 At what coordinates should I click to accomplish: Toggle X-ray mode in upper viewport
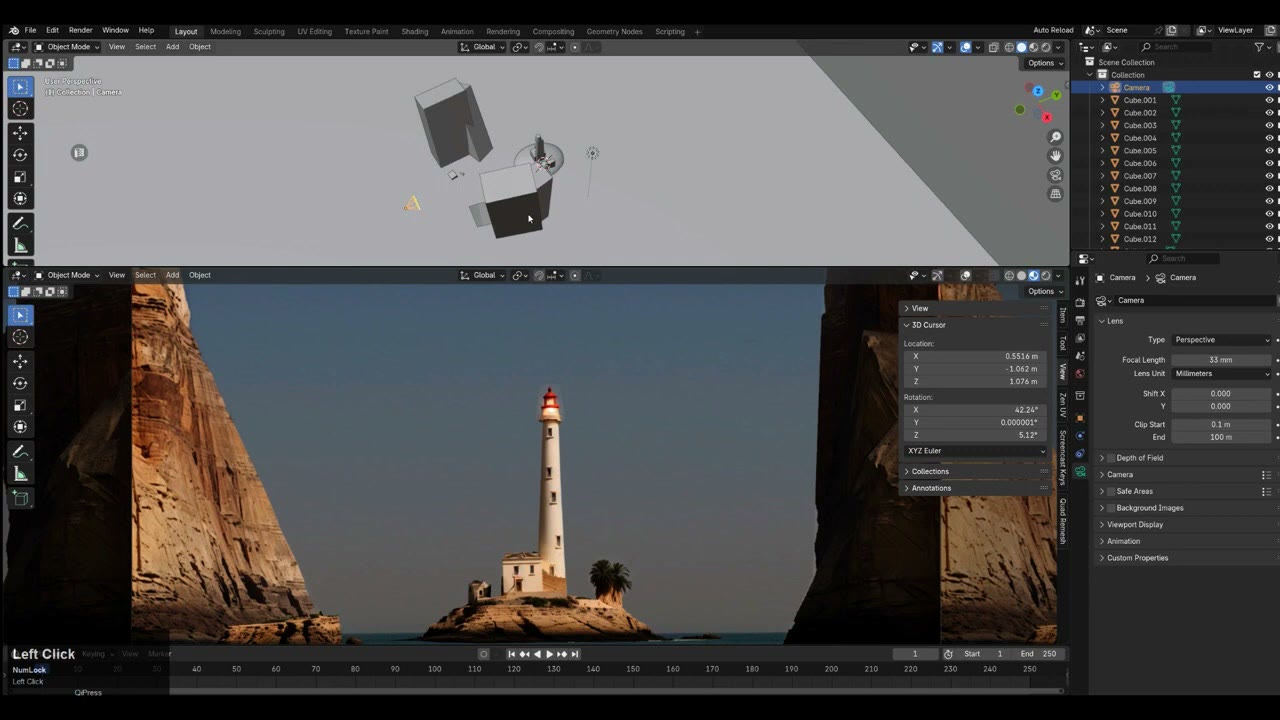click(x=993, y=47)
